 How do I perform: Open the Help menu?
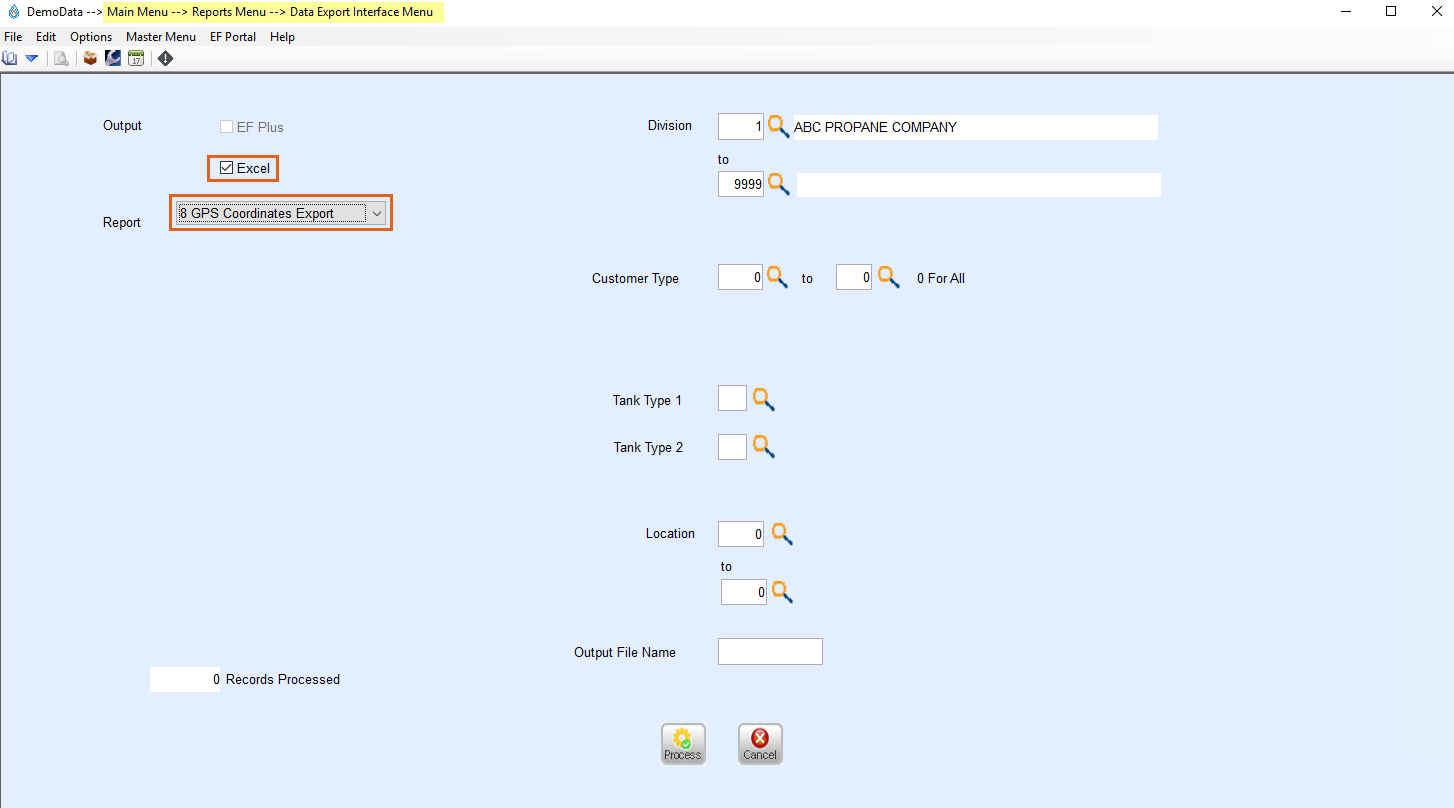[x=282, y=37]
